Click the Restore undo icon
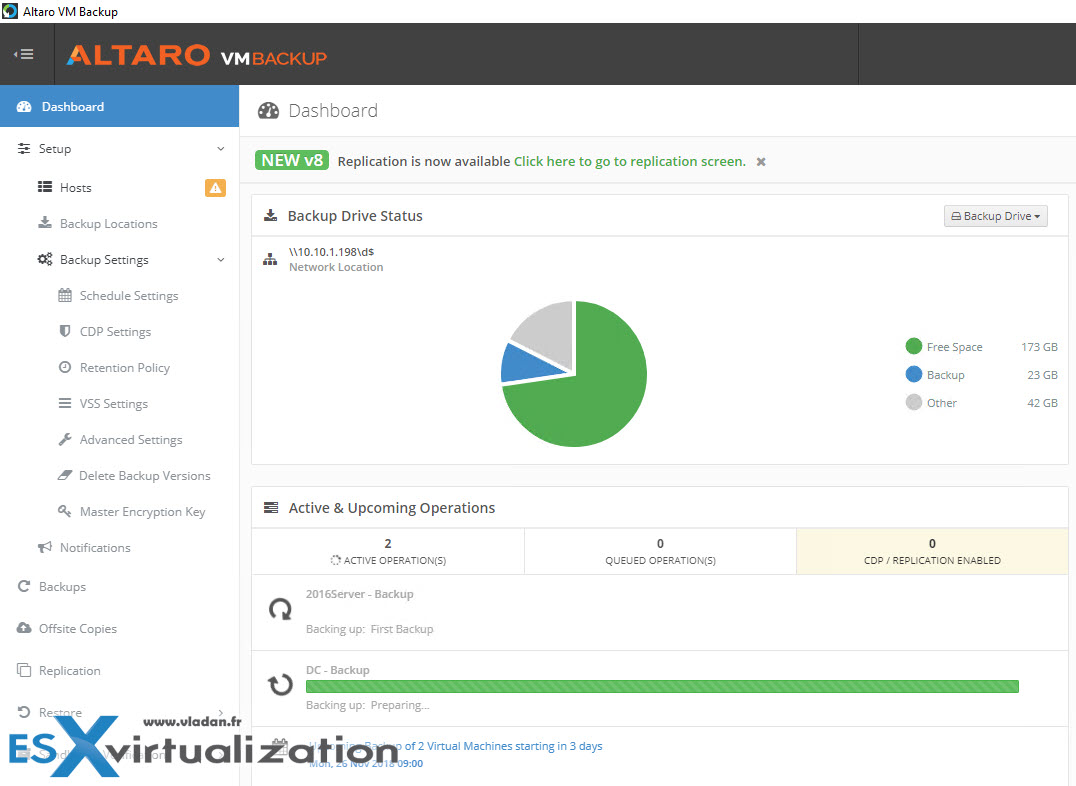Viewport: 1076px width, 786px height. (x=24, y=712)
